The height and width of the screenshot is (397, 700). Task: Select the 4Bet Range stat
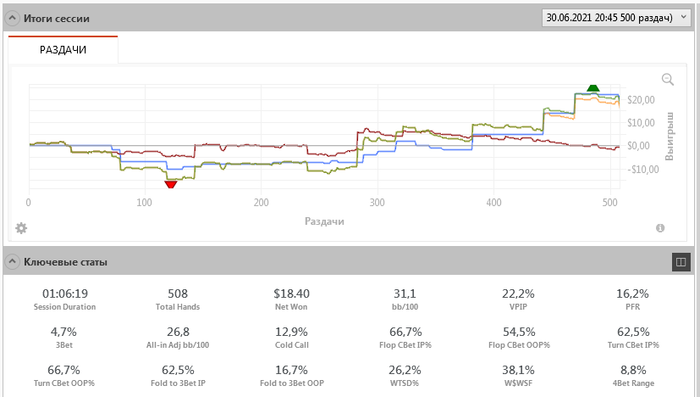pyautogui.click(x=633, y=376)
